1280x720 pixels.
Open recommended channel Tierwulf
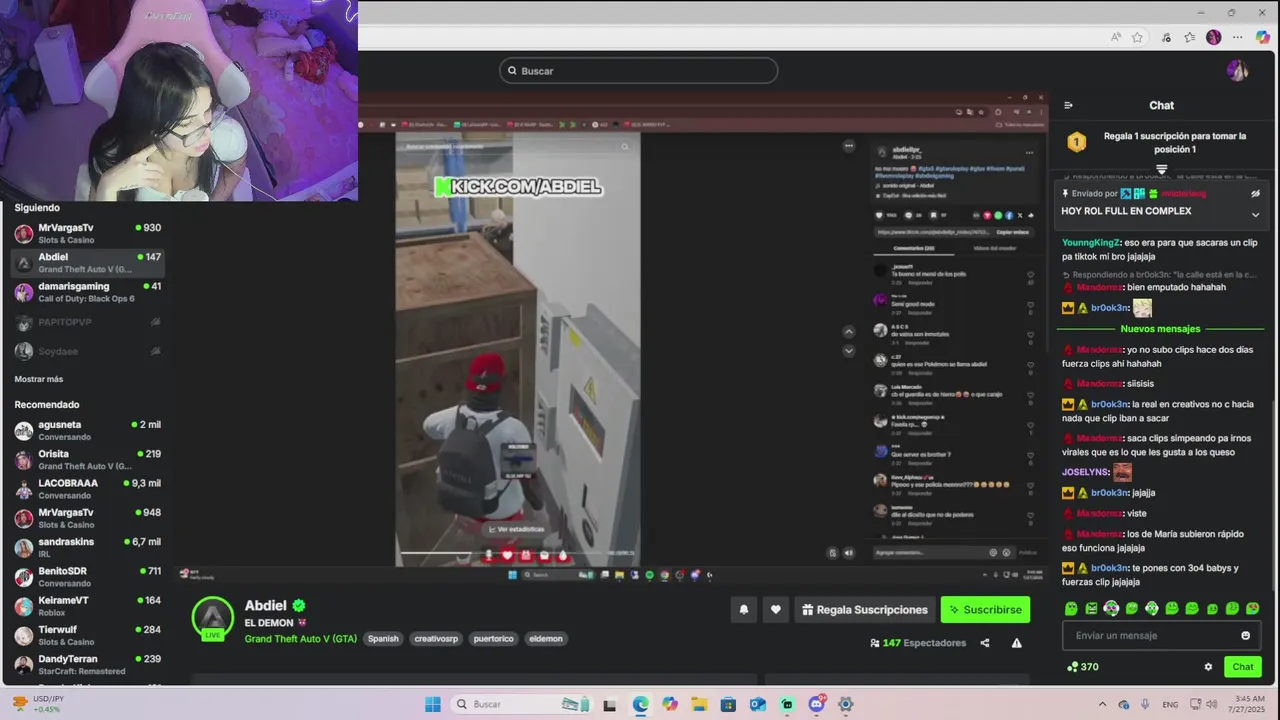(x=87, y=635)
